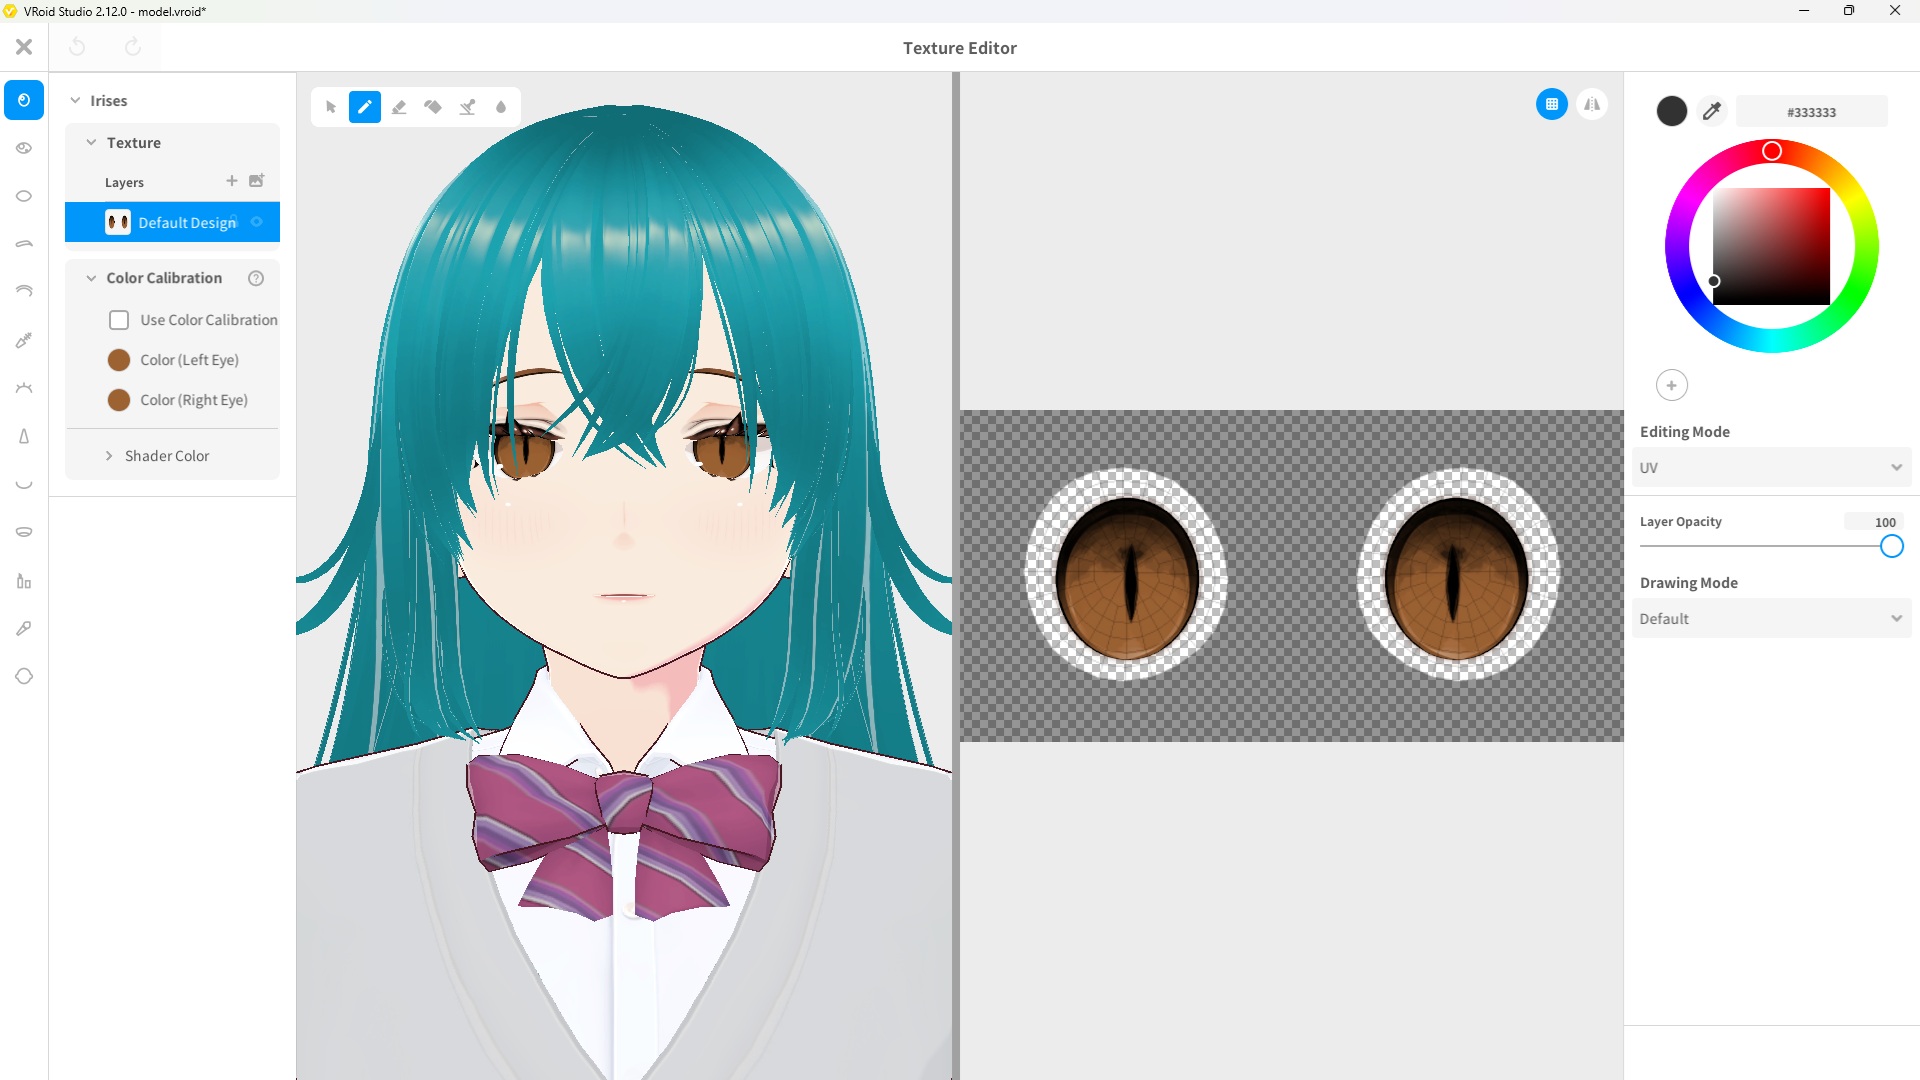Toggle visibility of the Default Design layer
The height and width of the screenshot is (1080, 1920).
tap(257, 222)
